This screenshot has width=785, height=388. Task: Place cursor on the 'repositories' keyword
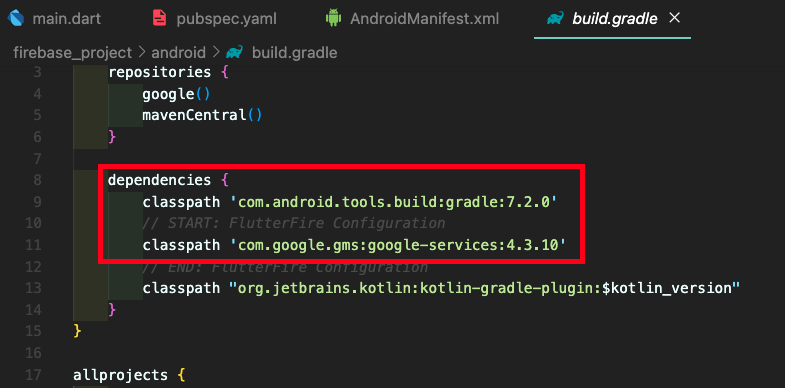click(x=160, y=72)
